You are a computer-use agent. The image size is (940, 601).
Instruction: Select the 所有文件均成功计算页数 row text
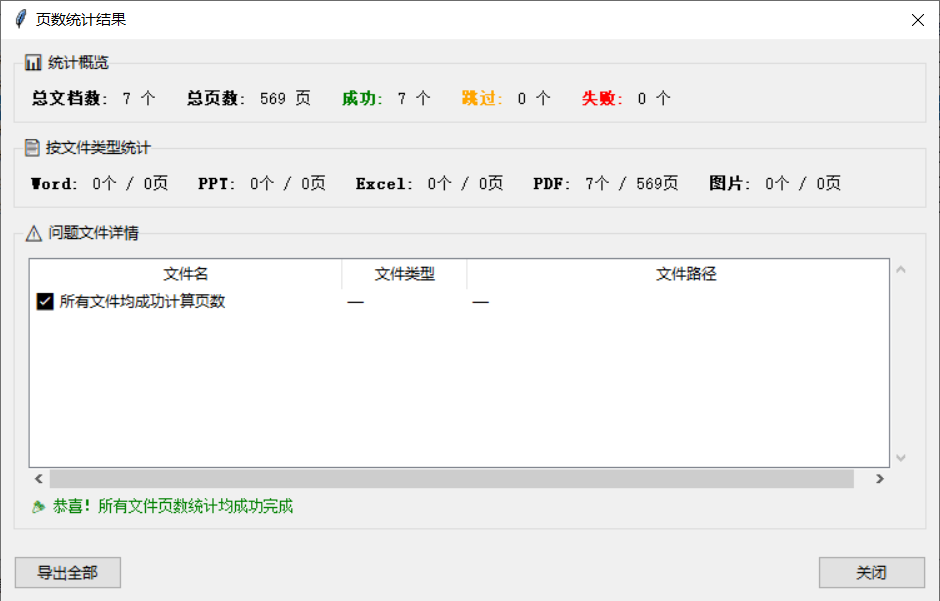pos(142,301)
